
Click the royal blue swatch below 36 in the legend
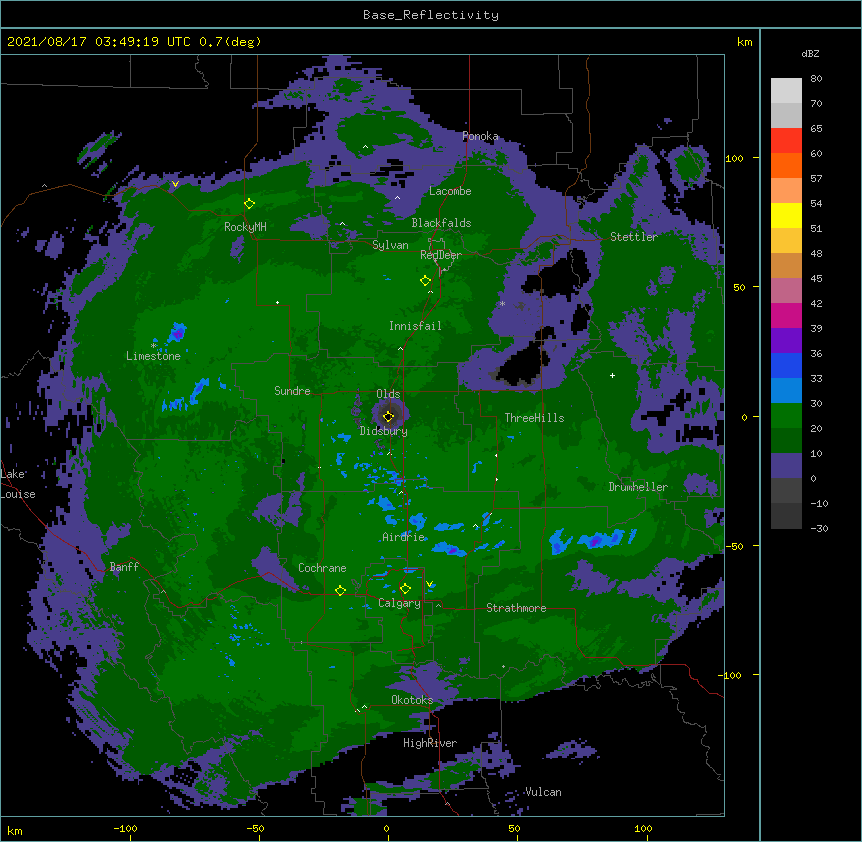pyautogui.click(x=786, y=365)
